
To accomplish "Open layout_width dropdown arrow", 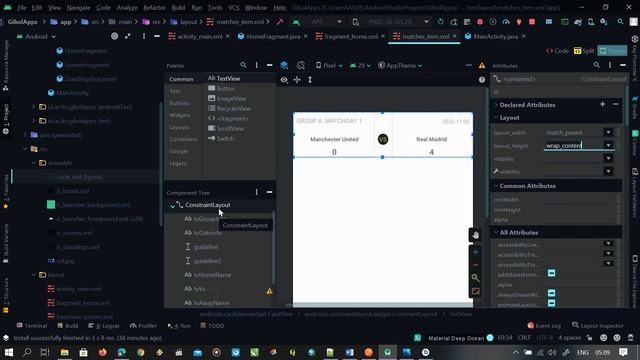I will [608, 132].
